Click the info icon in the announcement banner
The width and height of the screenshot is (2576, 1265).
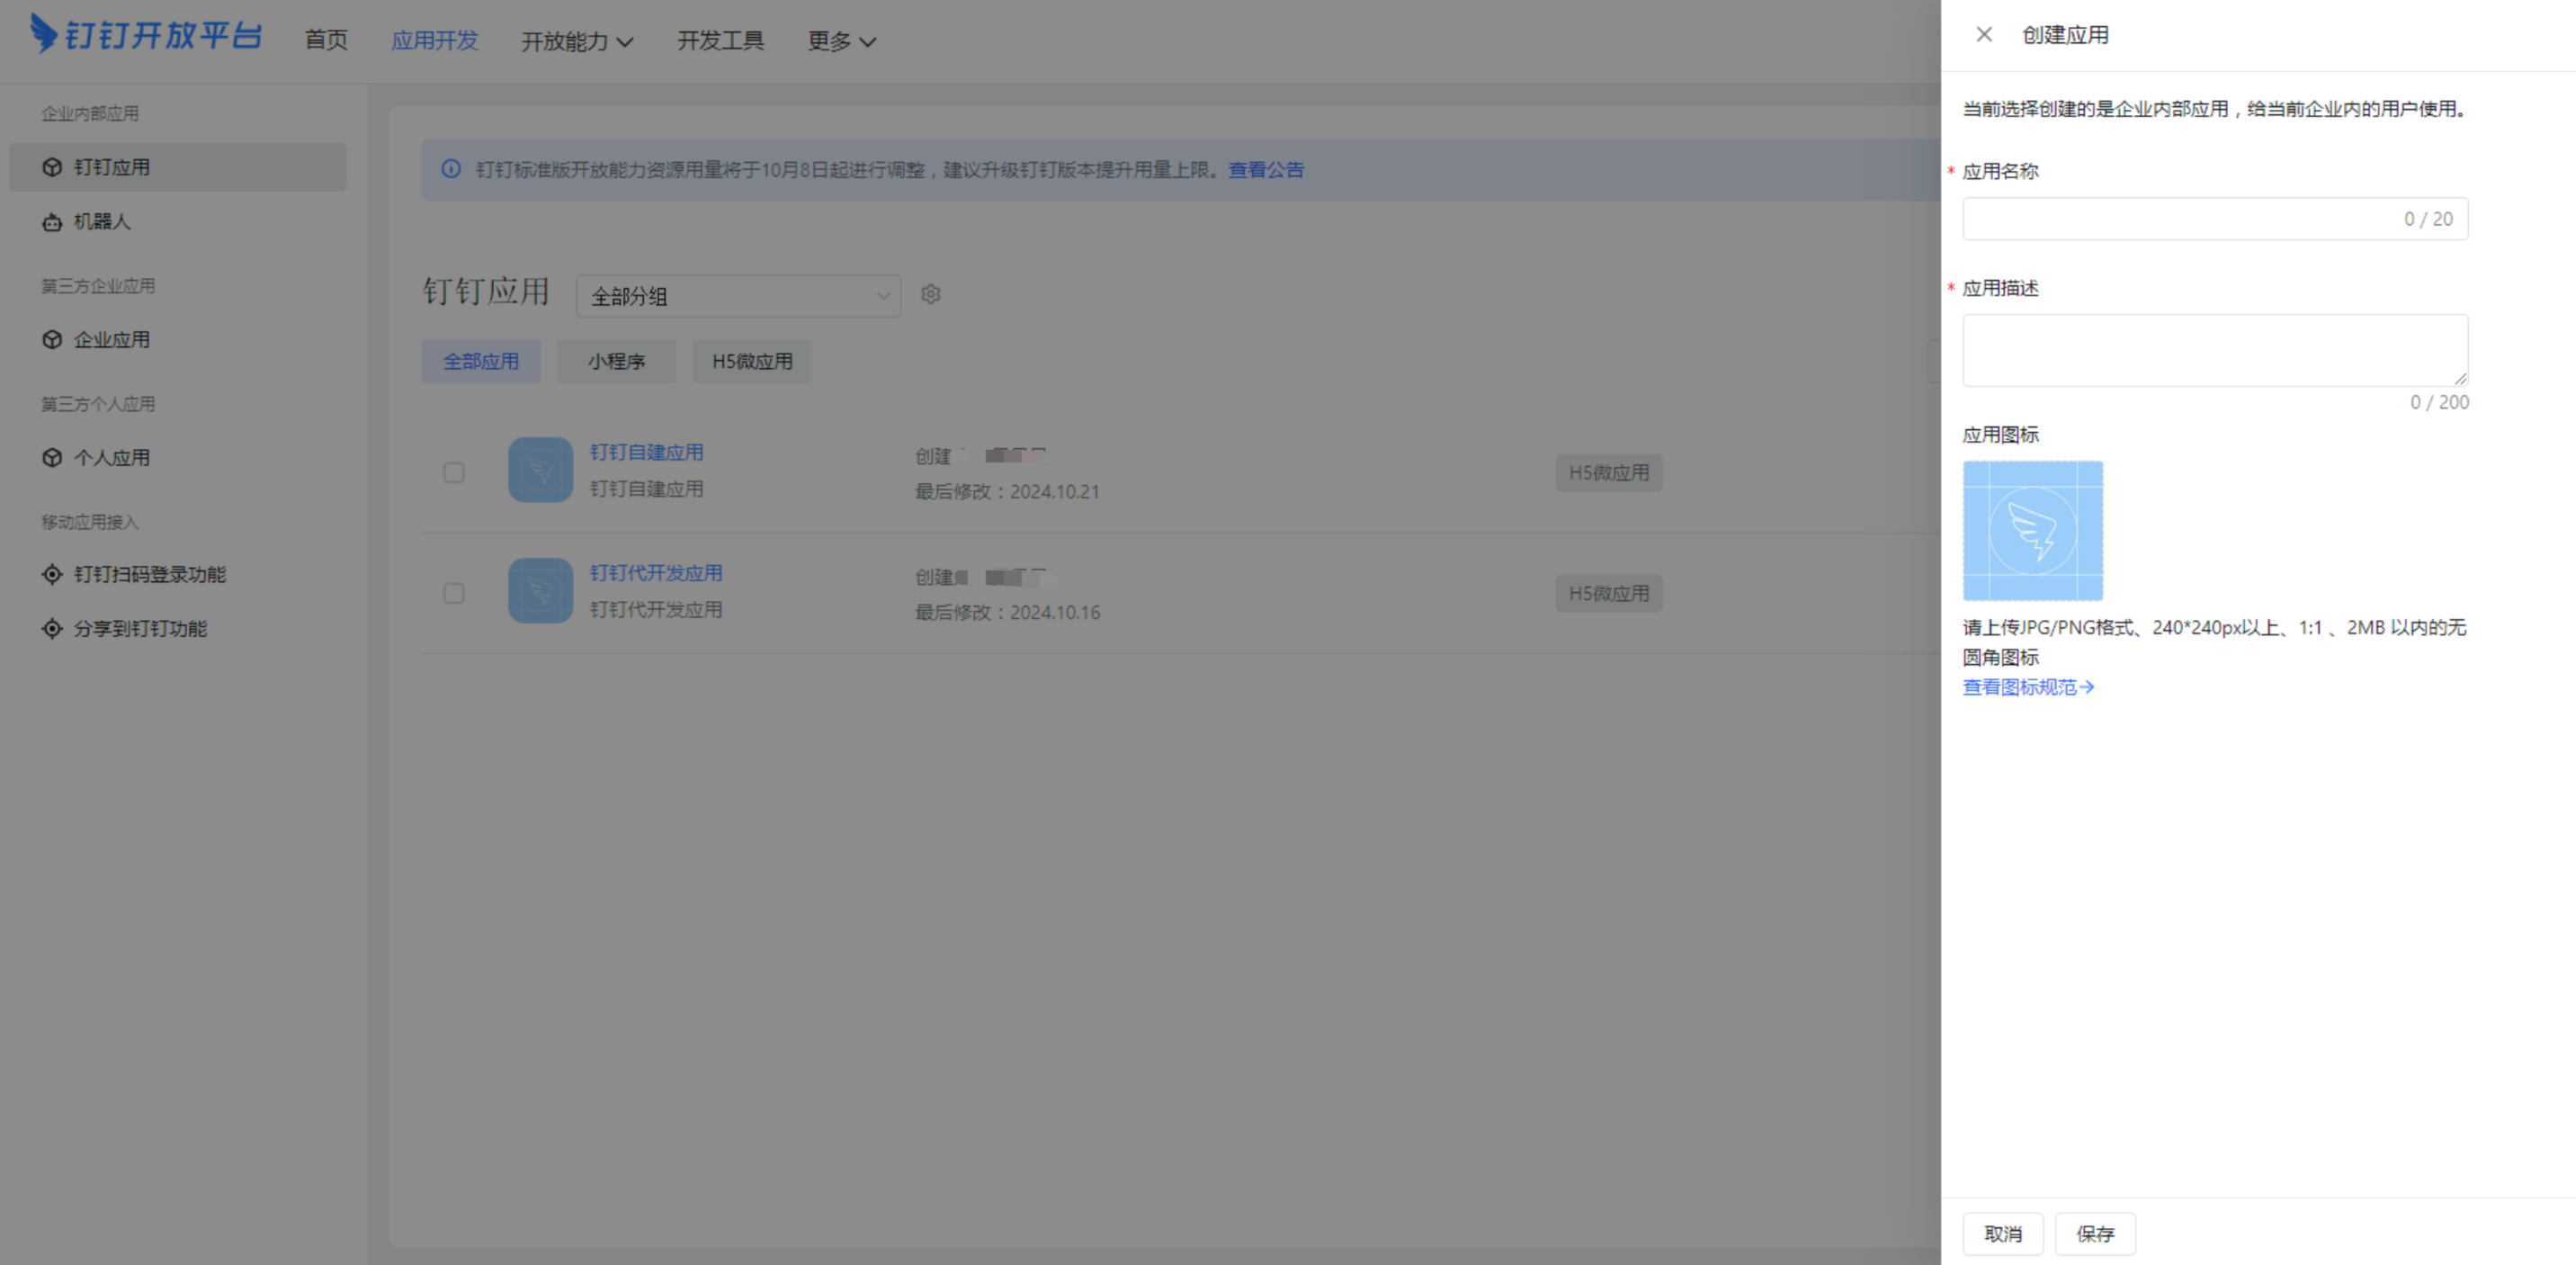coord(451,169)
